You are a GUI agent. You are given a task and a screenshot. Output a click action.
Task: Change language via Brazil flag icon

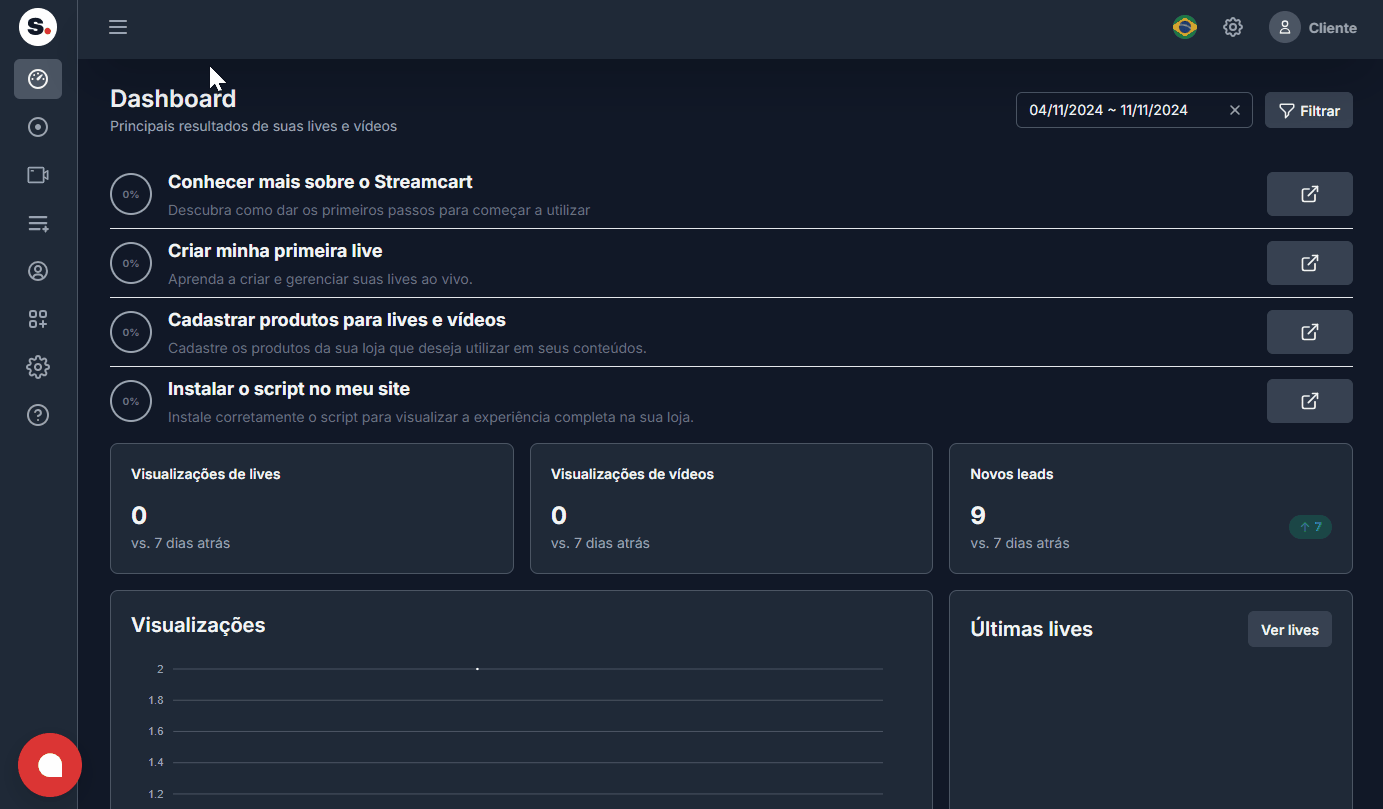[1185, 27]
